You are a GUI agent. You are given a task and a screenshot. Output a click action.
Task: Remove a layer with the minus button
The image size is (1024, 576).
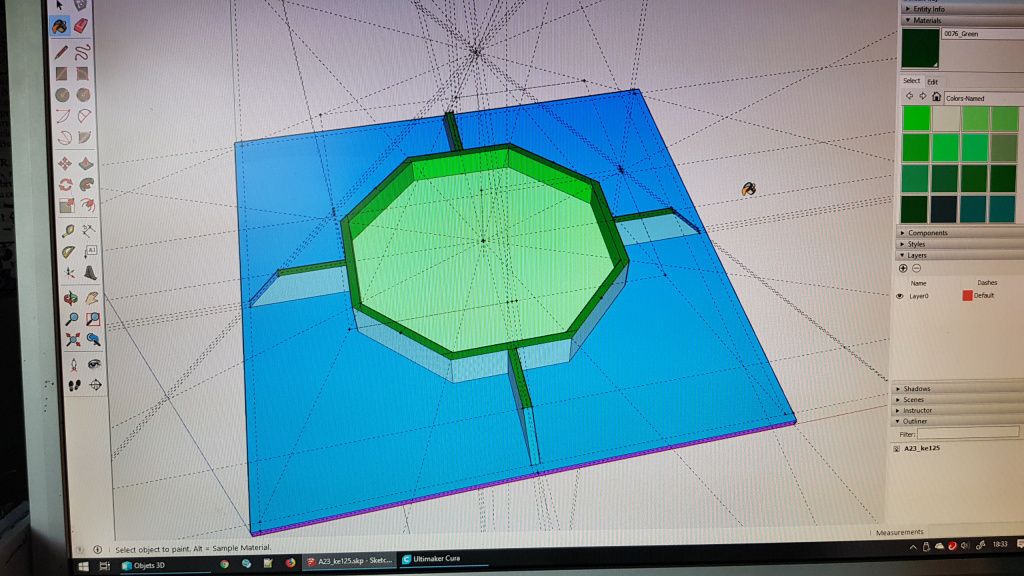pos(915,267)
